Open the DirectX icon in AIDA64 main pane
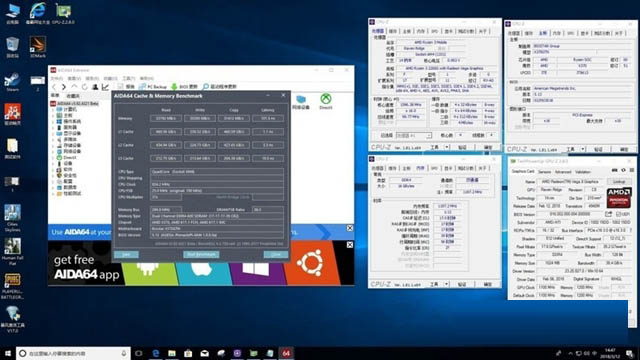640x360 pixels. click(326, 102)
